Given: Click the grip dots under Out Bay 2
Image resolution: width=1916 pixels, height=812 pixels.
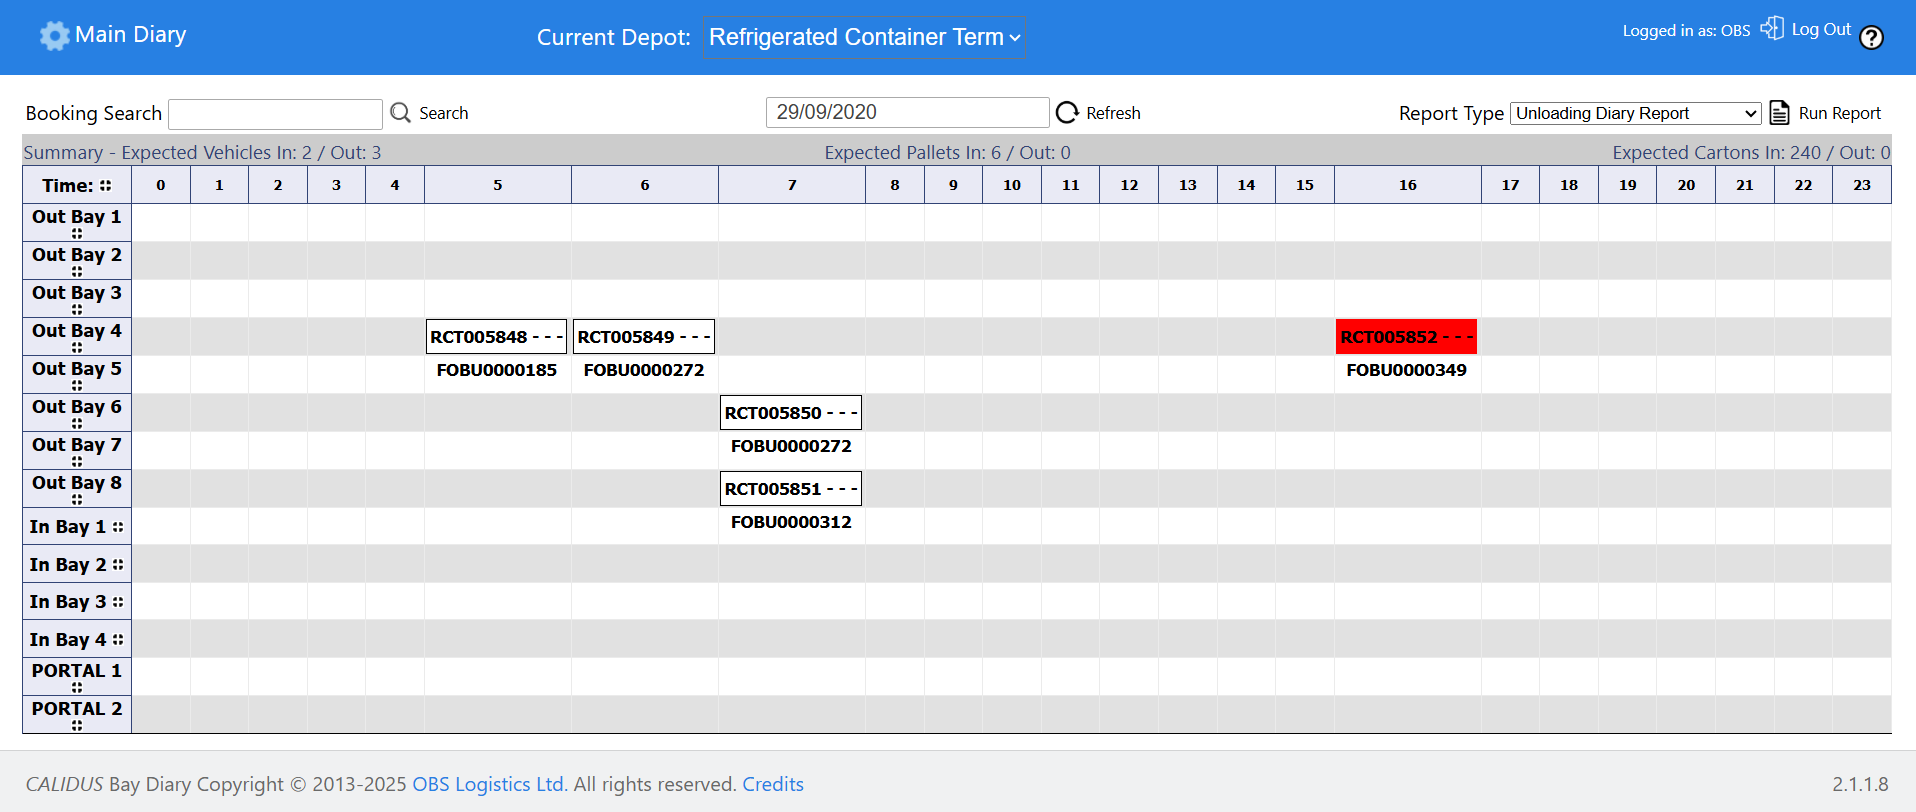Looking at the screenshot, I should (77, 271).
